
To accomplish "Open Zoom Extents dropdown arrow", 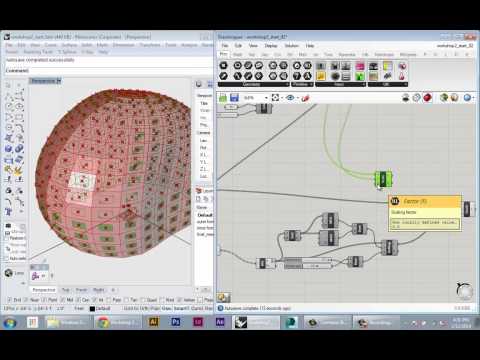I will 282,98.
